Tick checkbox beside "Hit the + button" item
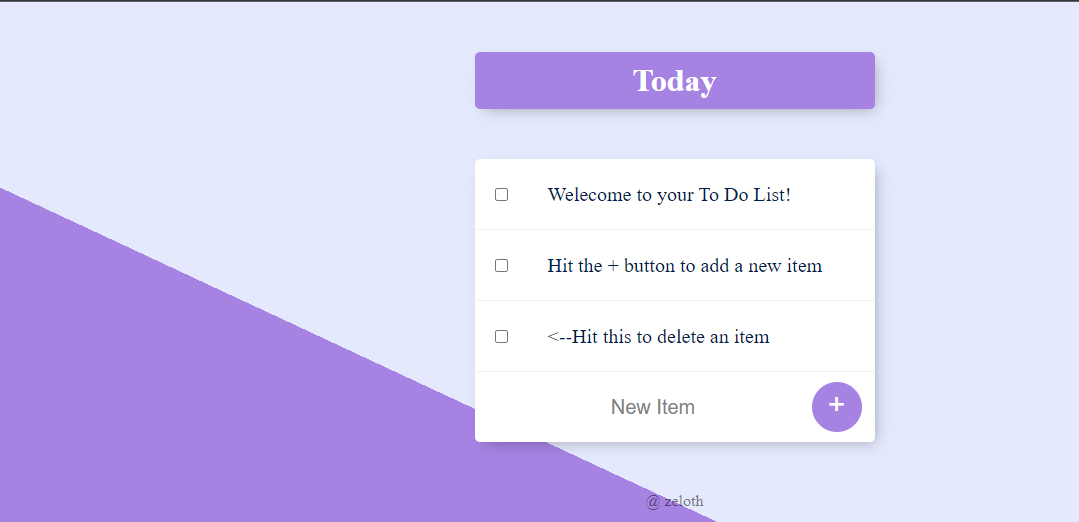 [502, 265]
